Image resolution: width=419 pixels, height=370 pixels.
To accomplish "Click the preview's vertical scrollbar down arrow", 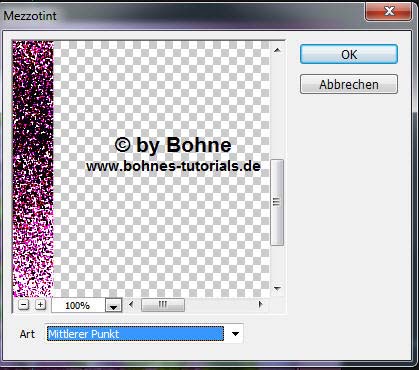I will [277, 288].
